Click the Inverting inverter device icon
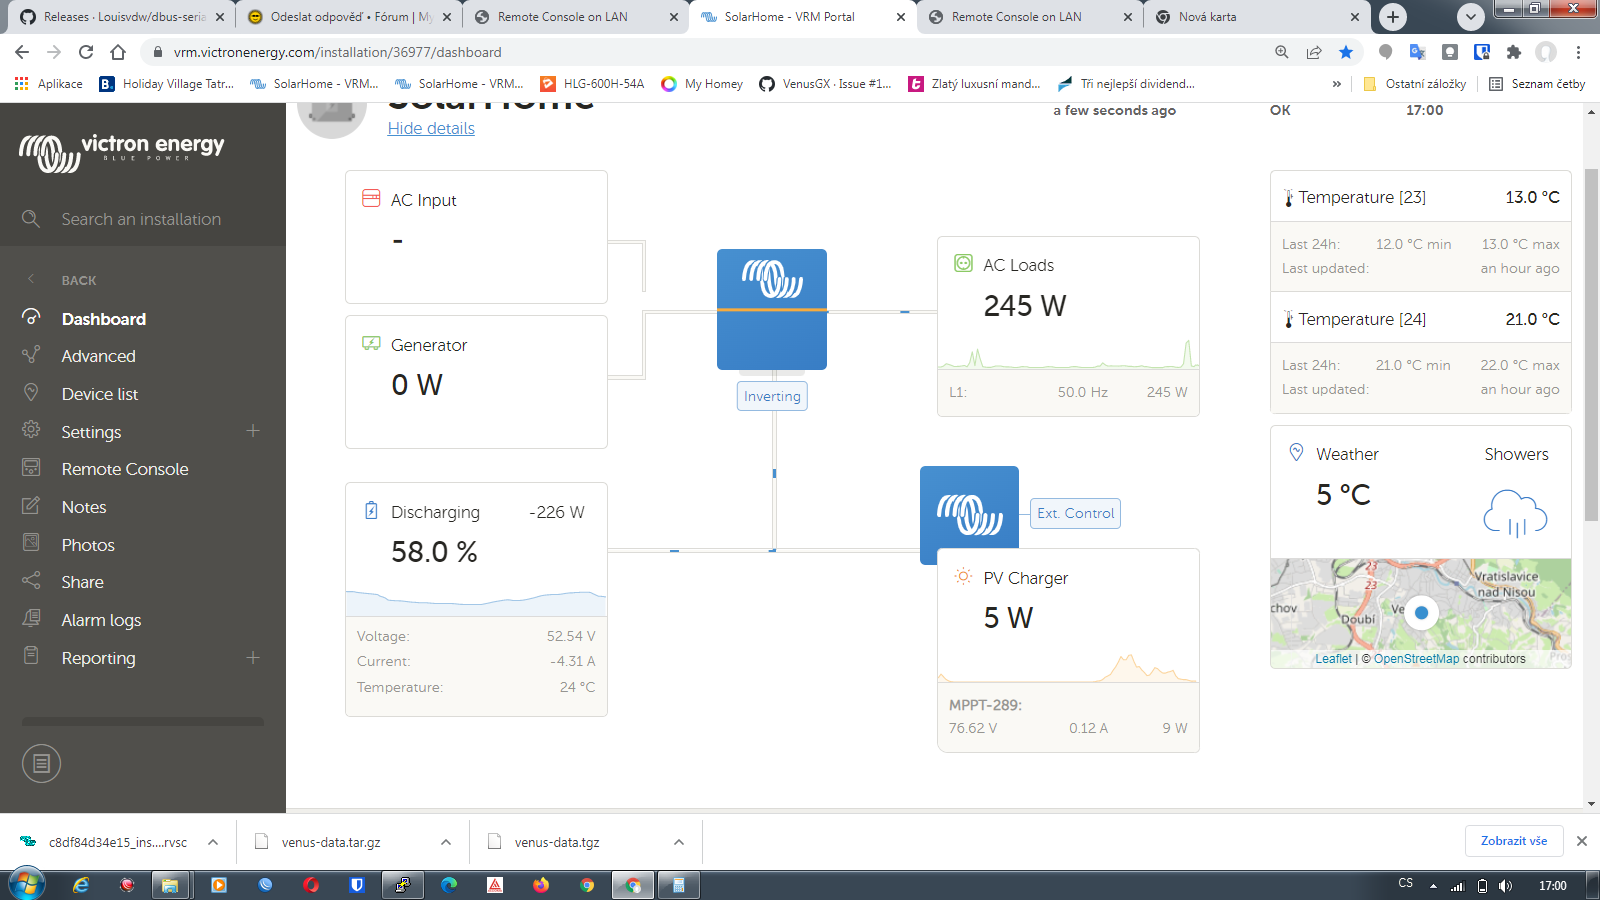The image size is (1600, 900). [771, 309]
